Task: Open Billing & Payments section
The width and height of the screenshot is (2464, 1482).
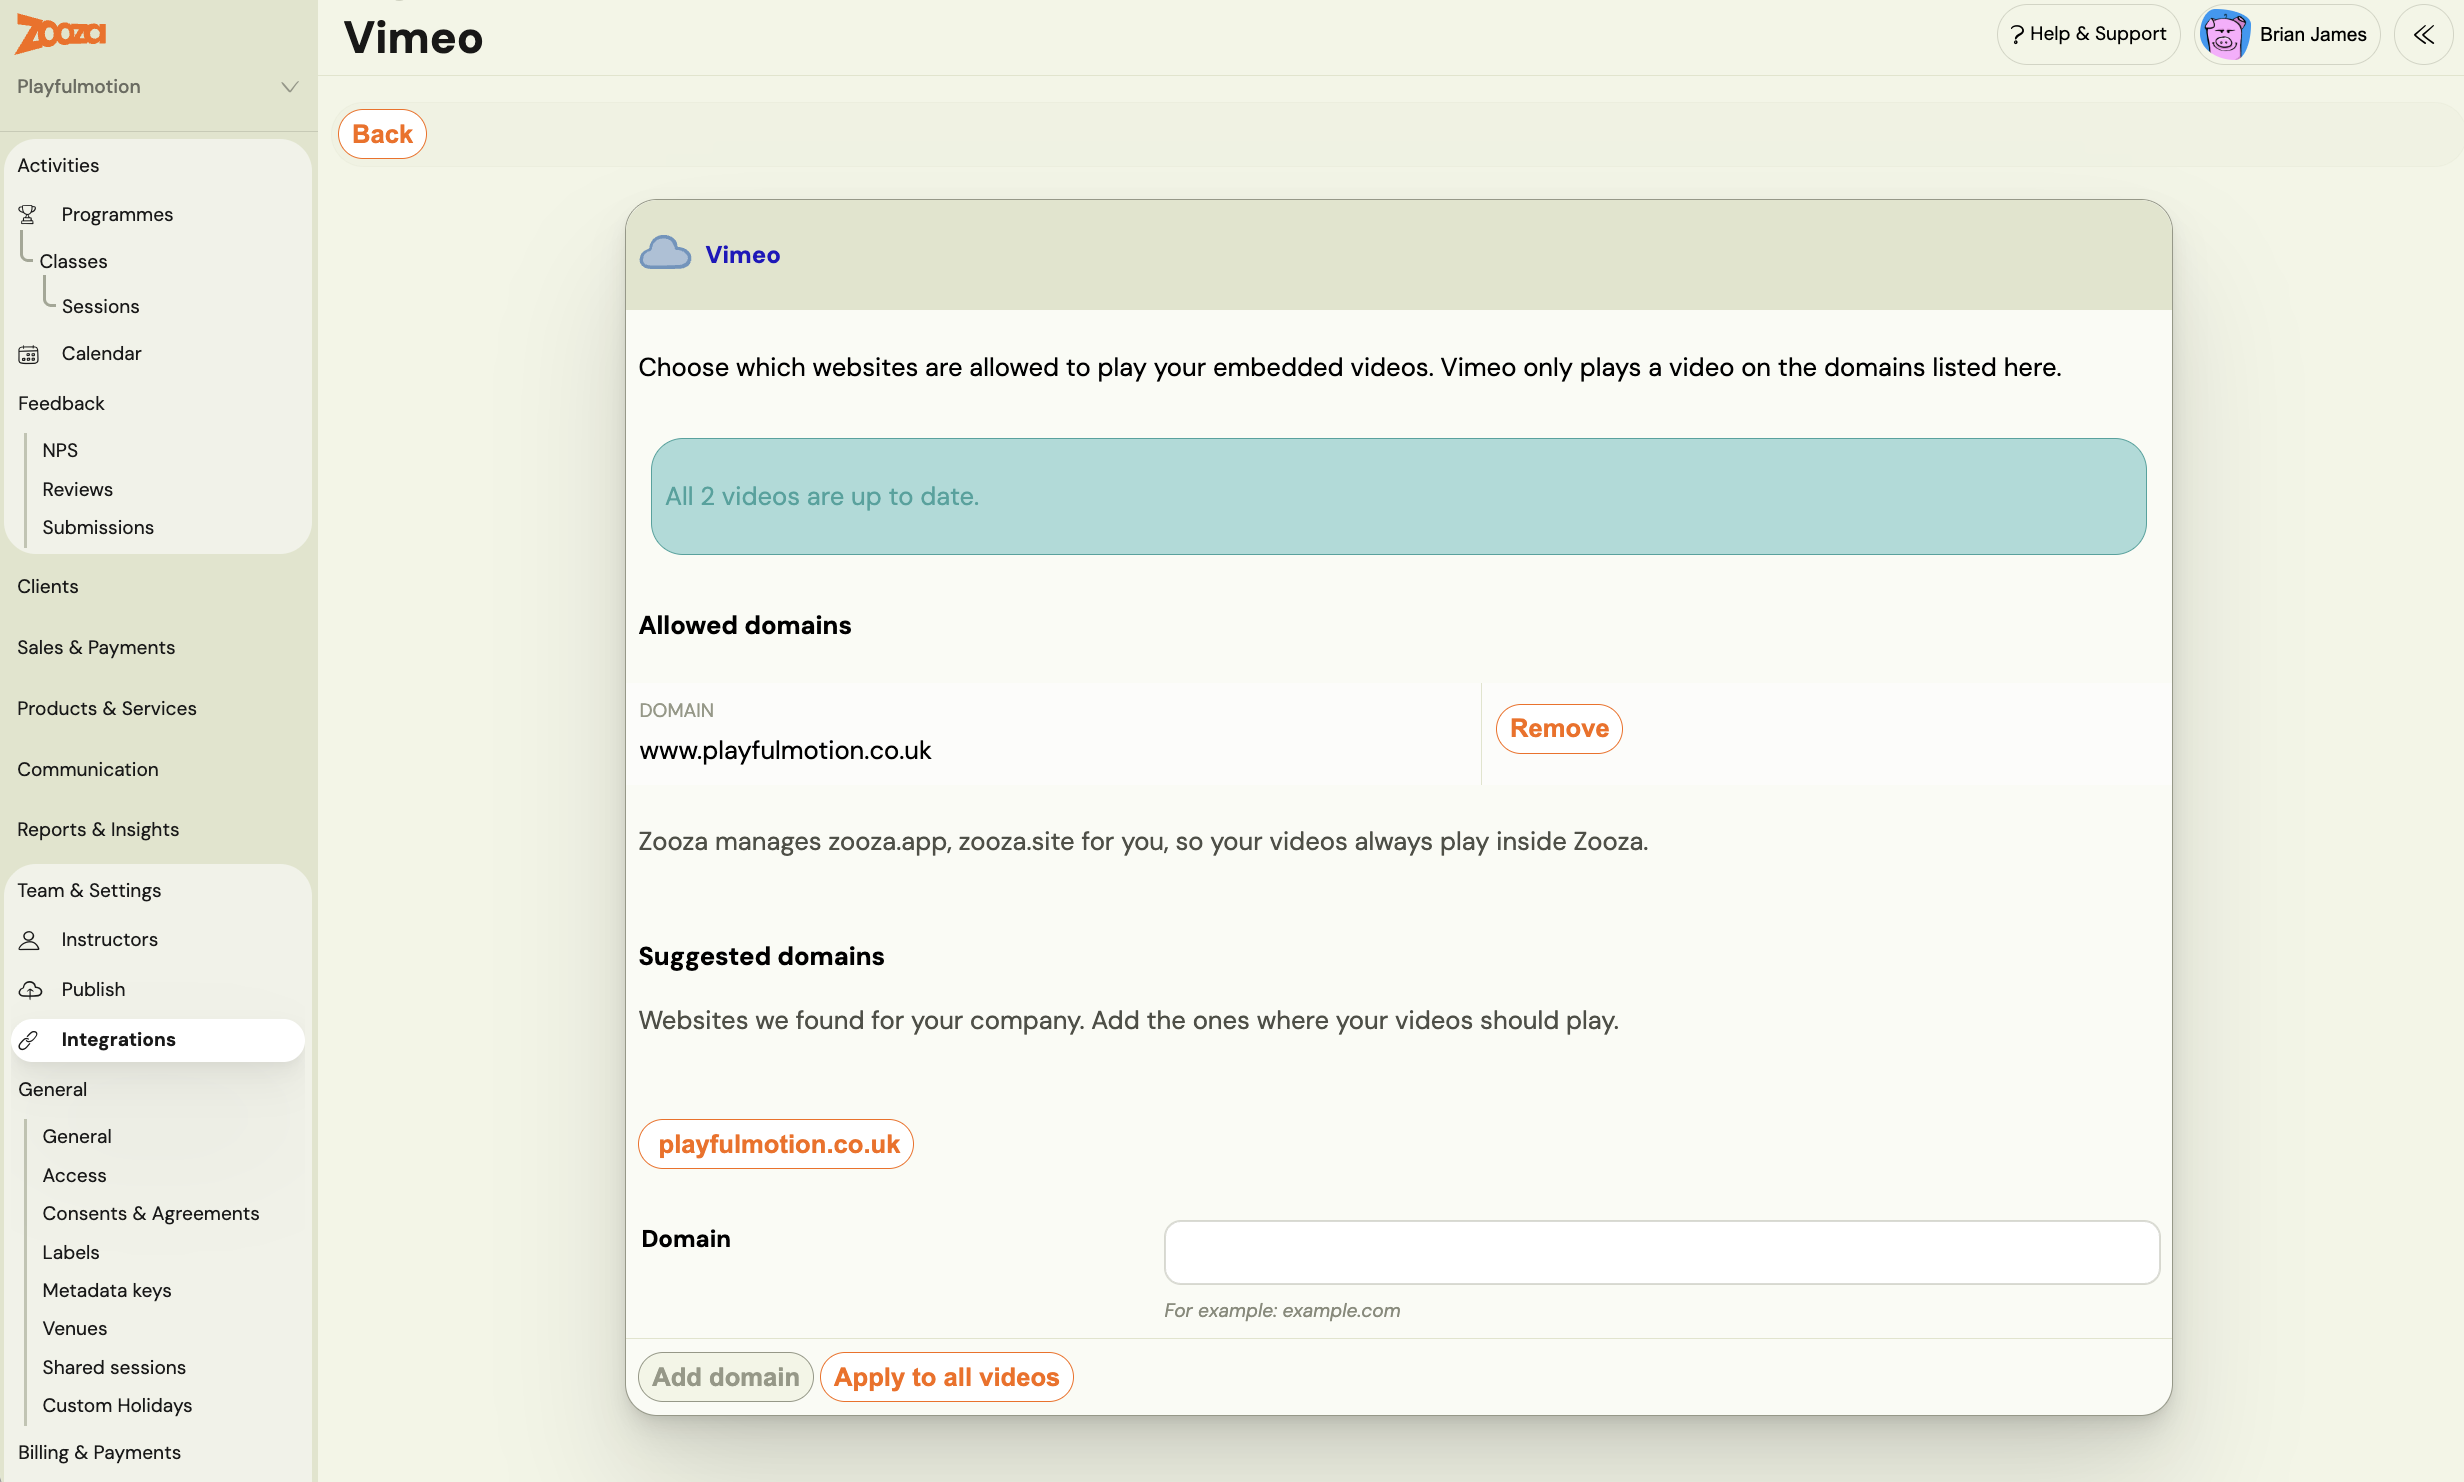Action: click(99, 1452)
